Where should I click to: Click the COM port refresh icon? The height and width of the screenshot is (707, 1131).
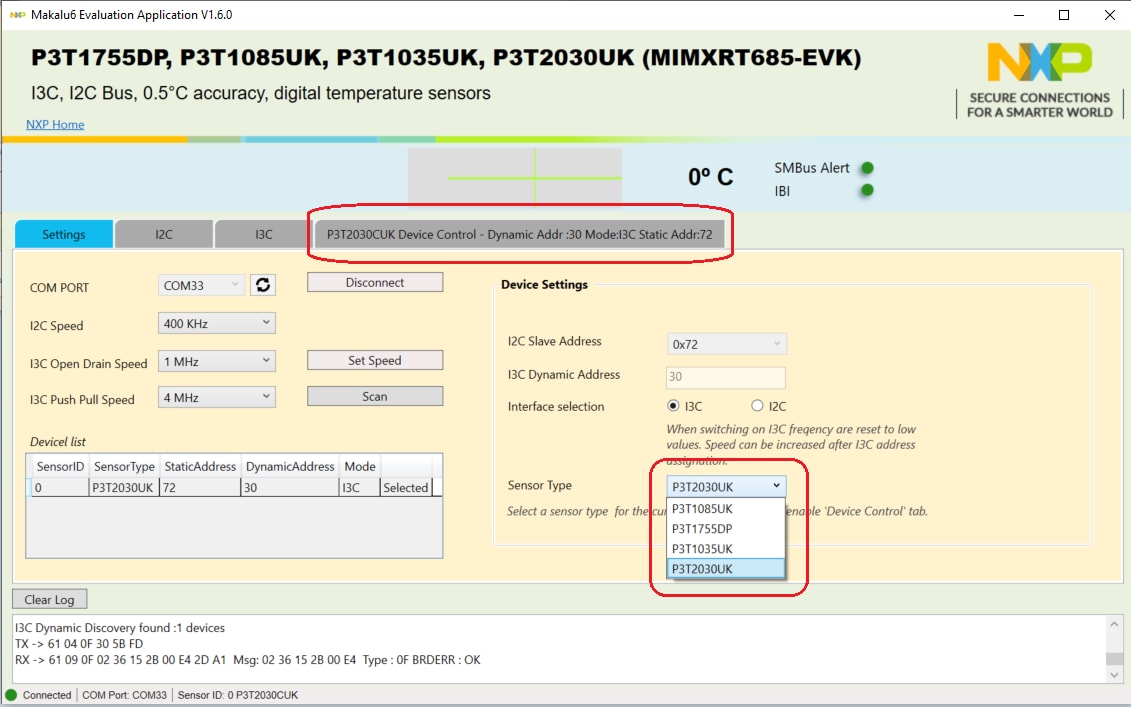pos(263,285)
